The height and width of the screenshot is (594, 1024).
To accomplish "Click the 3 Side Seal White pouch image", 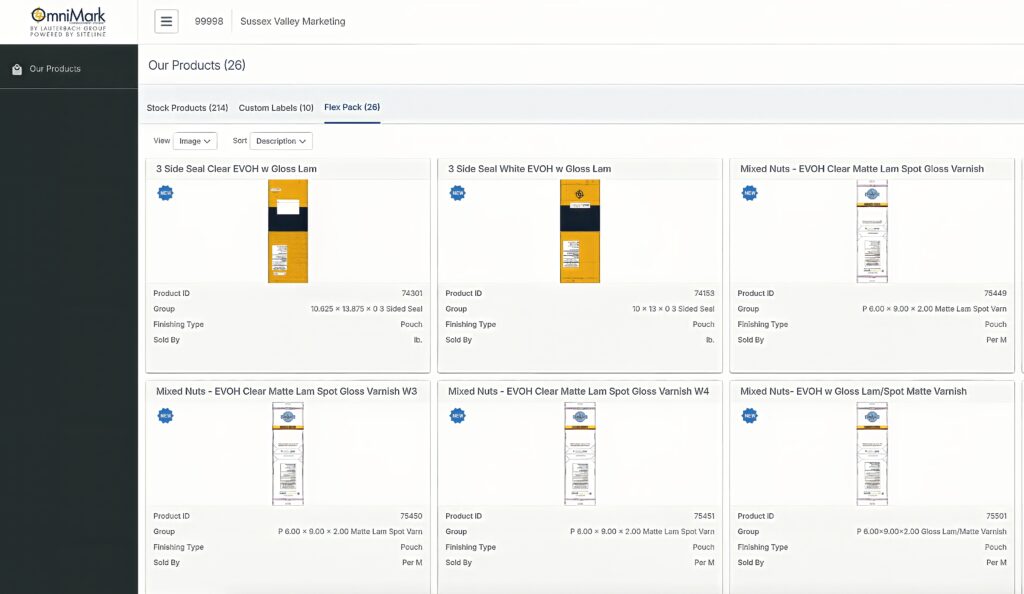I will pos(580,232).
